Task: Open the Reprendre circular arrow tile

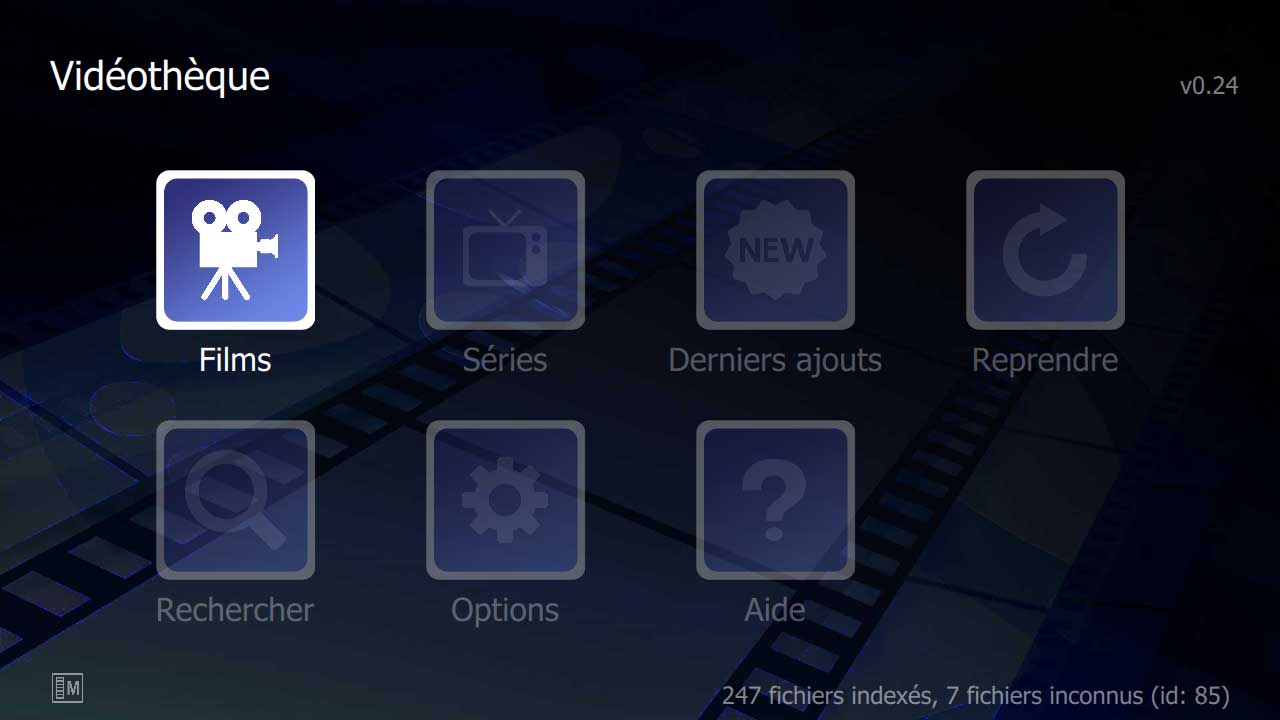Action: (1045, 250)
